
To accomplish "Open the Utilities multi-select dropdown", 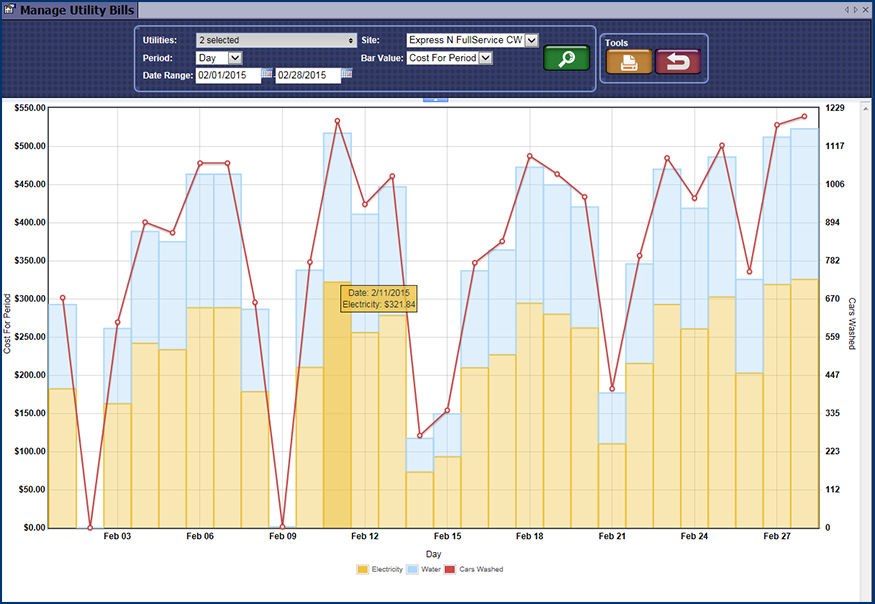I will point(276,40).
